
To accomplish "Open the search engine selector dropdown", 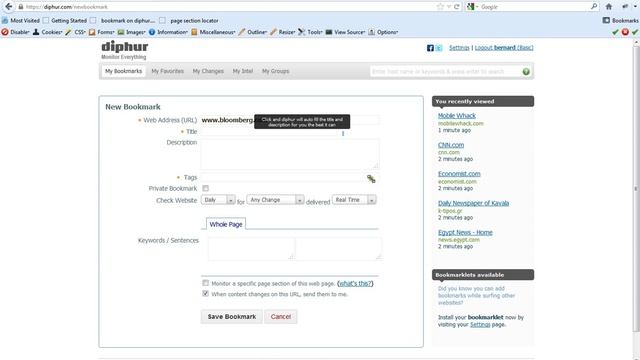I will (x=472, y=7).
